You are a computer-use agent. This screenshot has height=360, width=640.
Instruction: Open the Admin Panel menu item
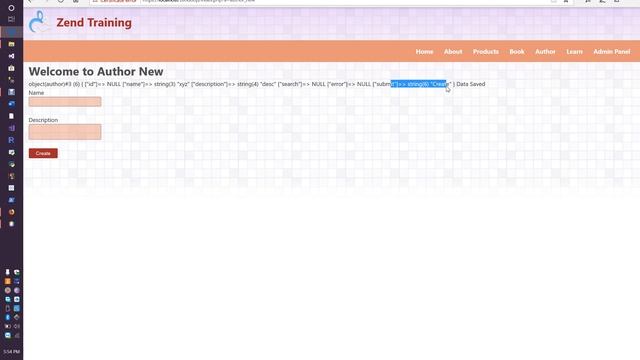[611, 52]
